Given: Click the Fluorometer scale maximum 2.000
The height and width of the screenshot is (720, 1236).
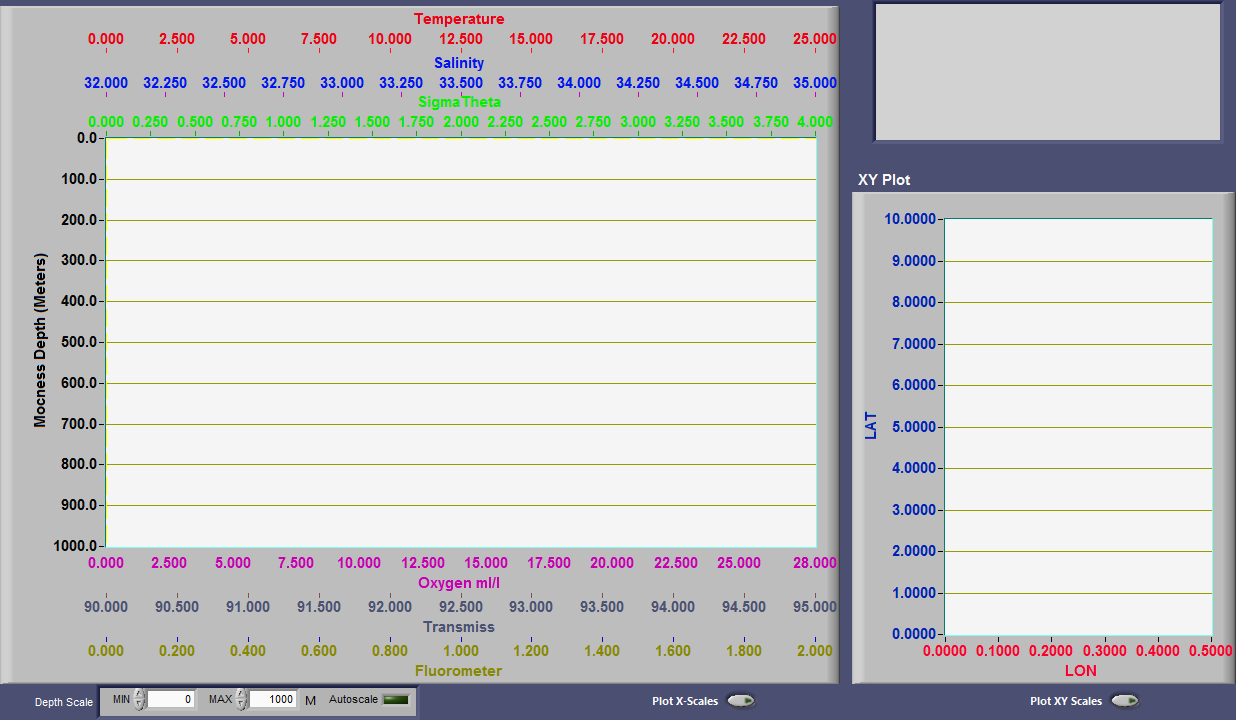Looking at the screenshot, I should pos(816,651).
